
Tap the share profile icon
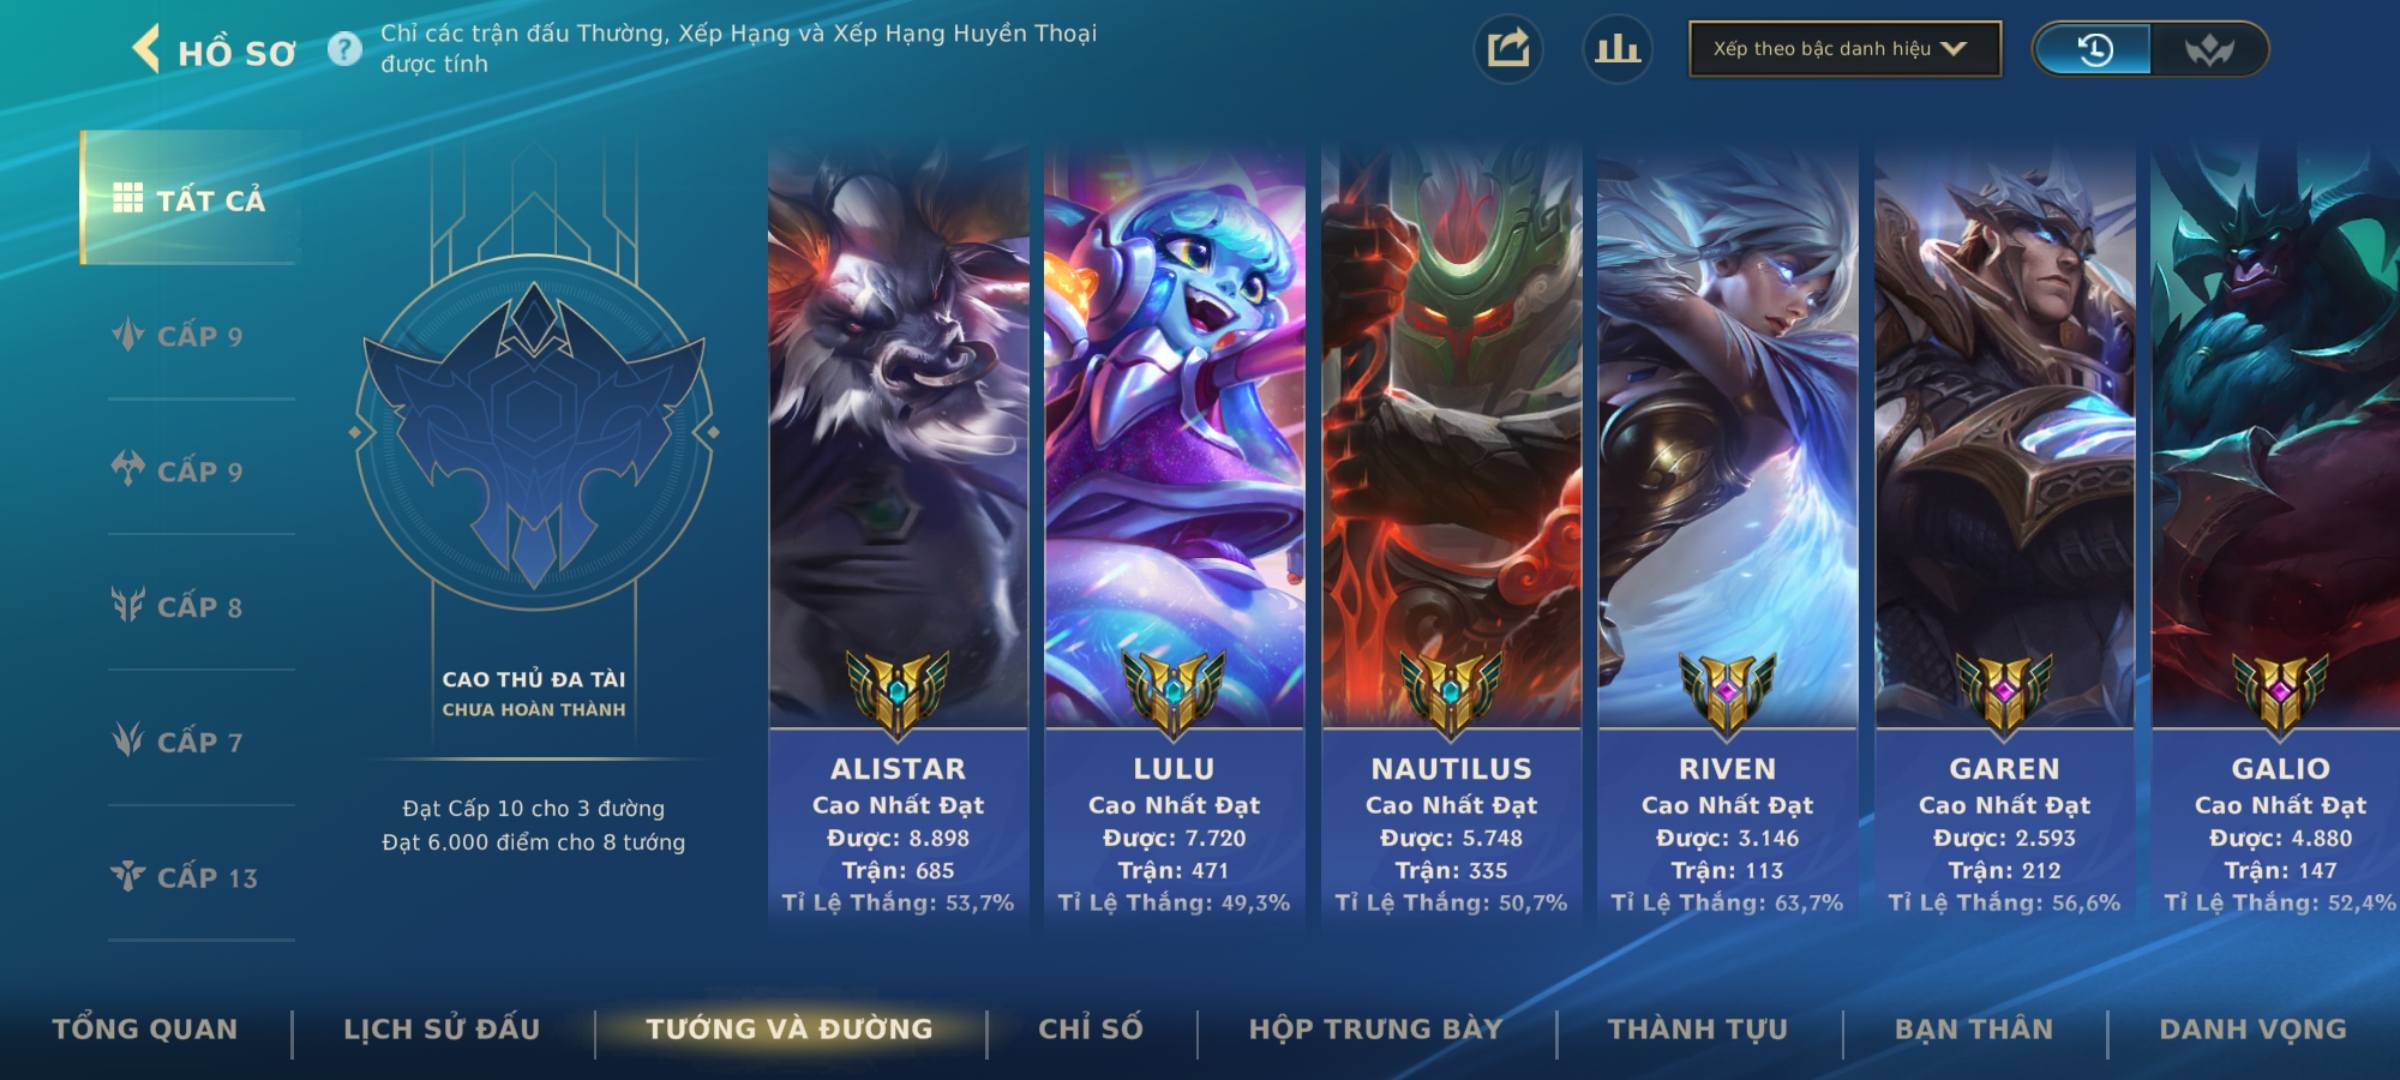1508,49
